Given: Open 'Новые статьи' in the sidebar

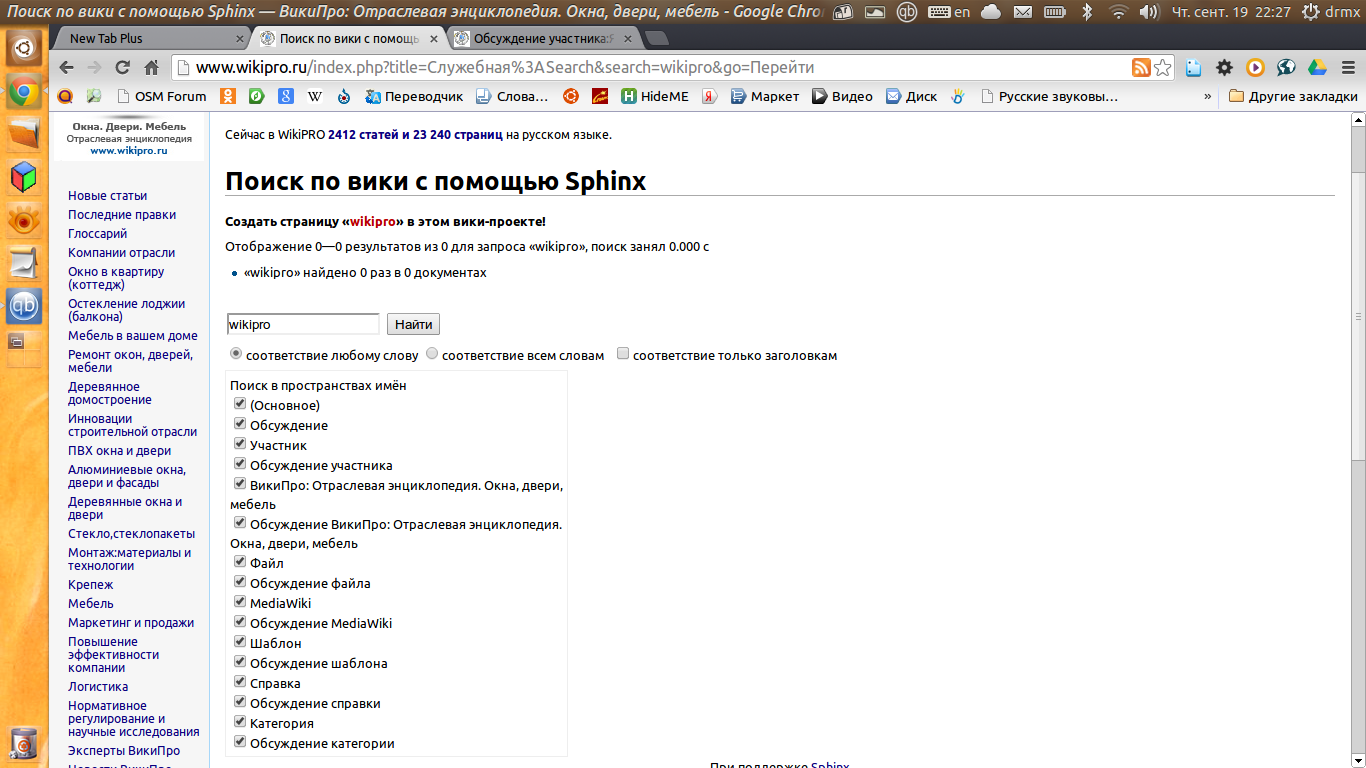Looking at the screenshot, I should tap(107, 195).
